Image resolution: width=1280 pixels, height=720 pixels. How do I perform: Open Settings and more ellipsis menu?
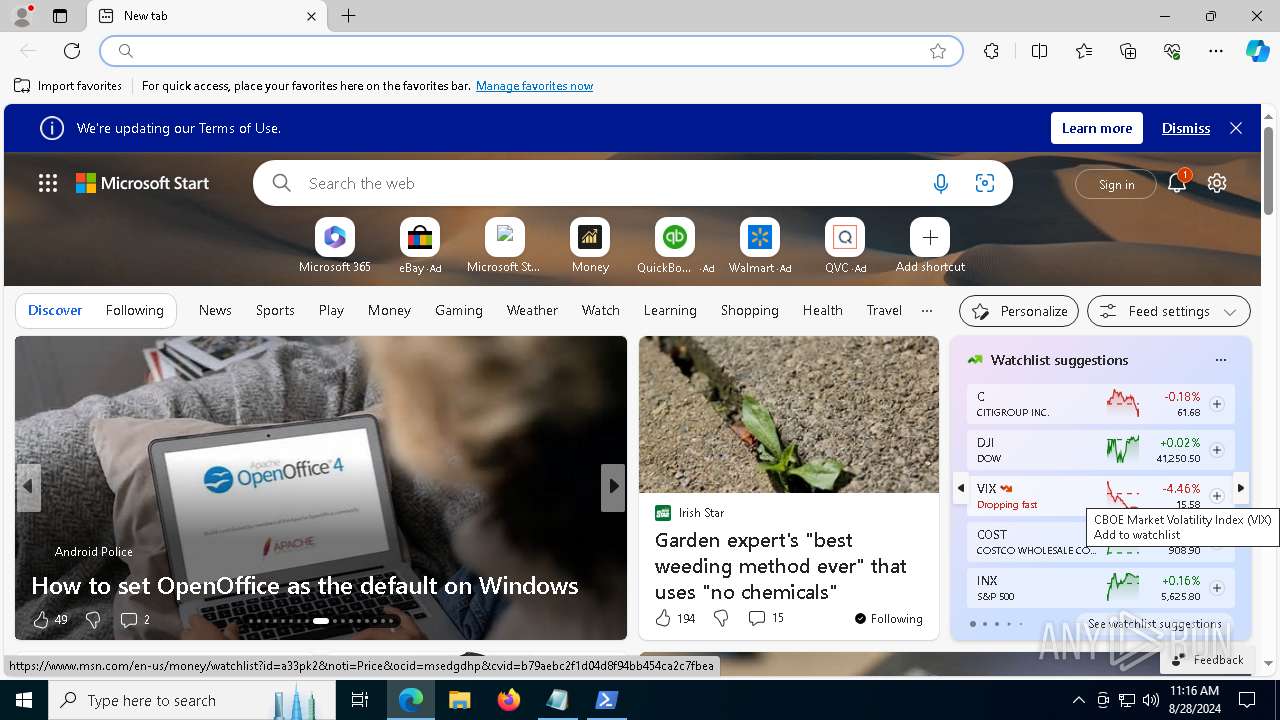click(x=1216, y=51)
